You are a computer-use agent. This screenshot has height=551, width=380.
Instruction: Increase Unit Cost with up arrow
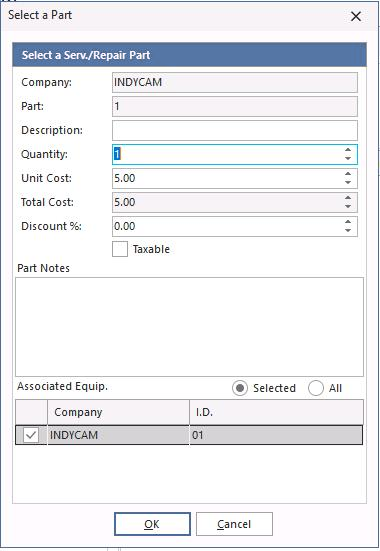click(x=348, y=174)
